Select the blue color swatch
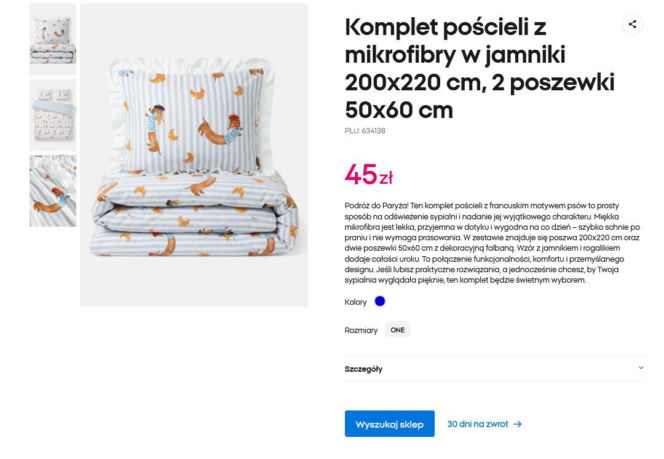This screenshot has height=459, width=664. [x=380, y=301]
